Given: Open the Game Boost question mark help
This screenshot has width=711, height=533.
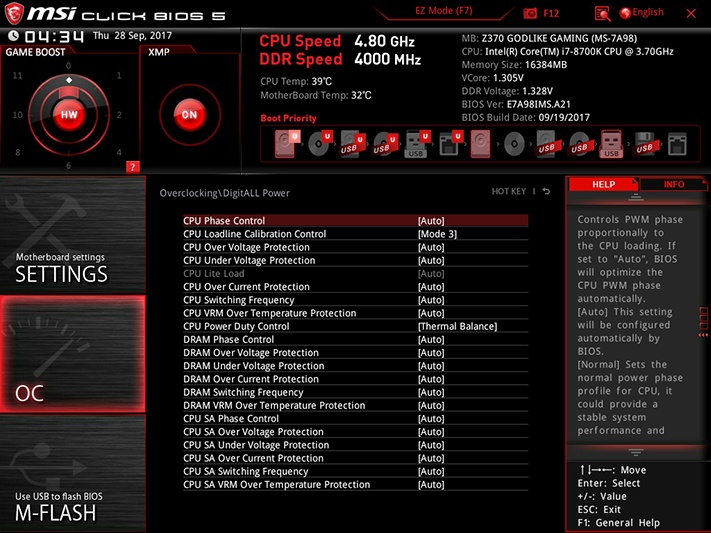Looking at the screenshot, I should coord(132,167).
